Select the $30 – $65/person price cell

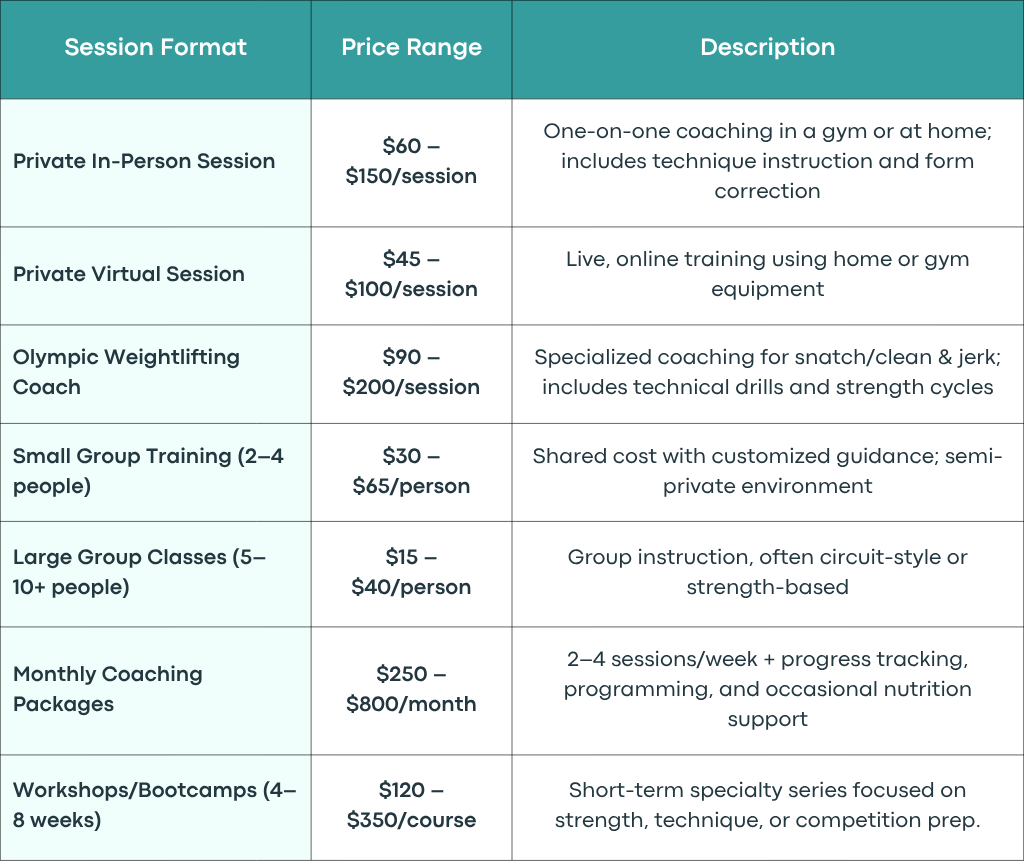[411, 472]
